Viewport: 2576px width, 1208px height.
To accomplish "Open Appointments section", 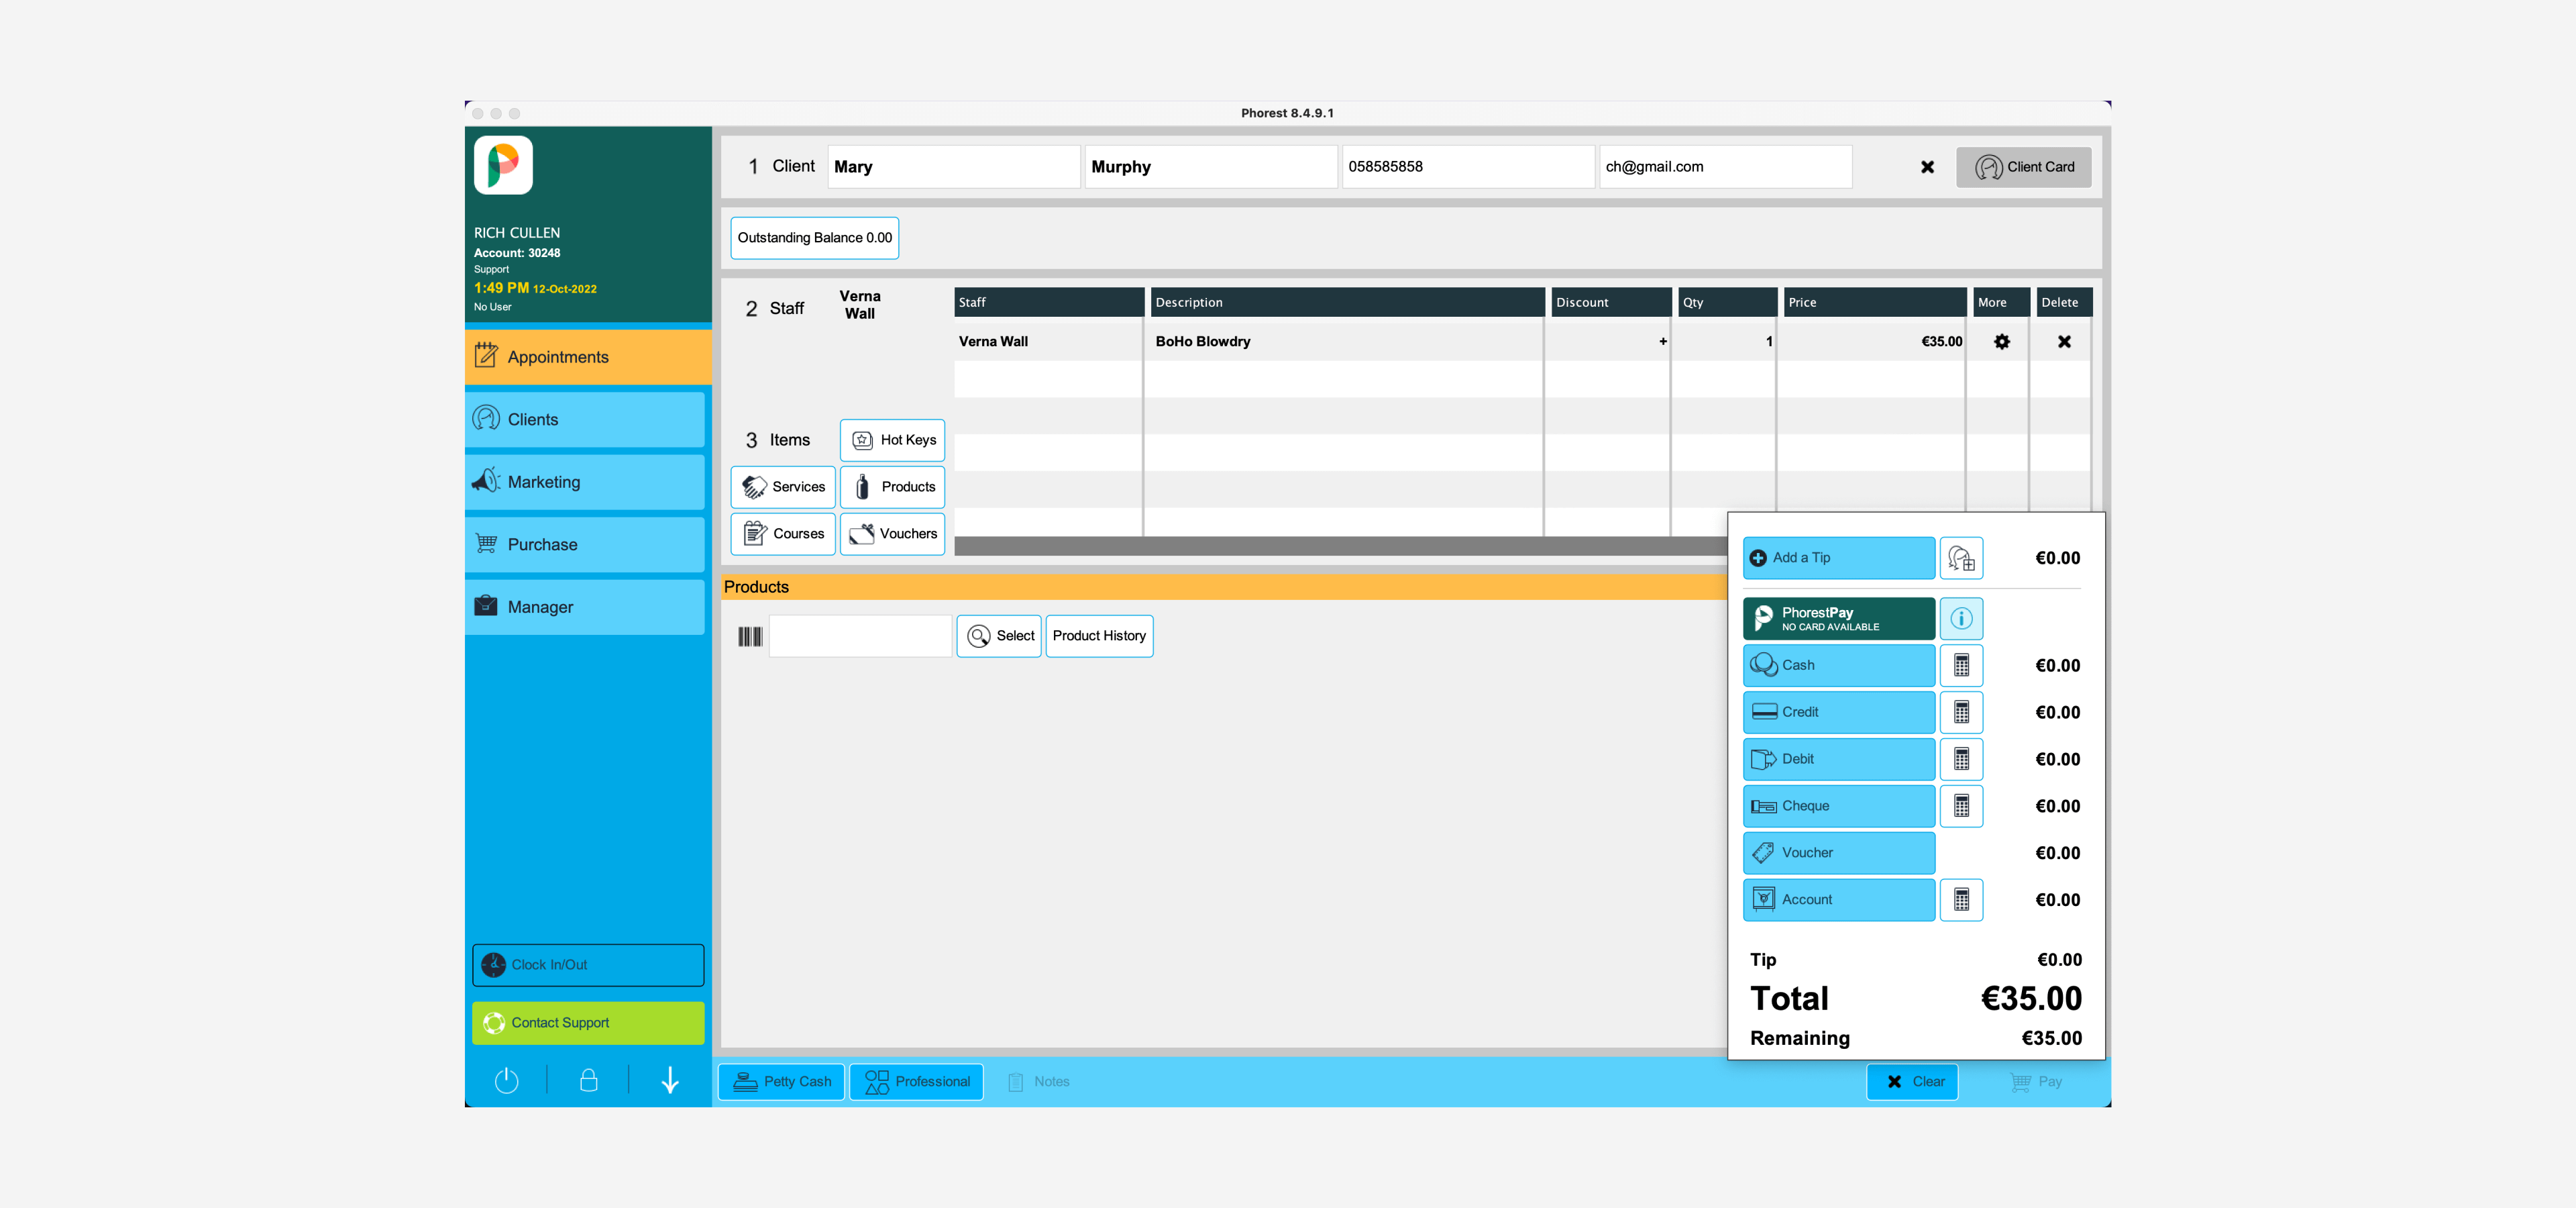I will (587, 357).
